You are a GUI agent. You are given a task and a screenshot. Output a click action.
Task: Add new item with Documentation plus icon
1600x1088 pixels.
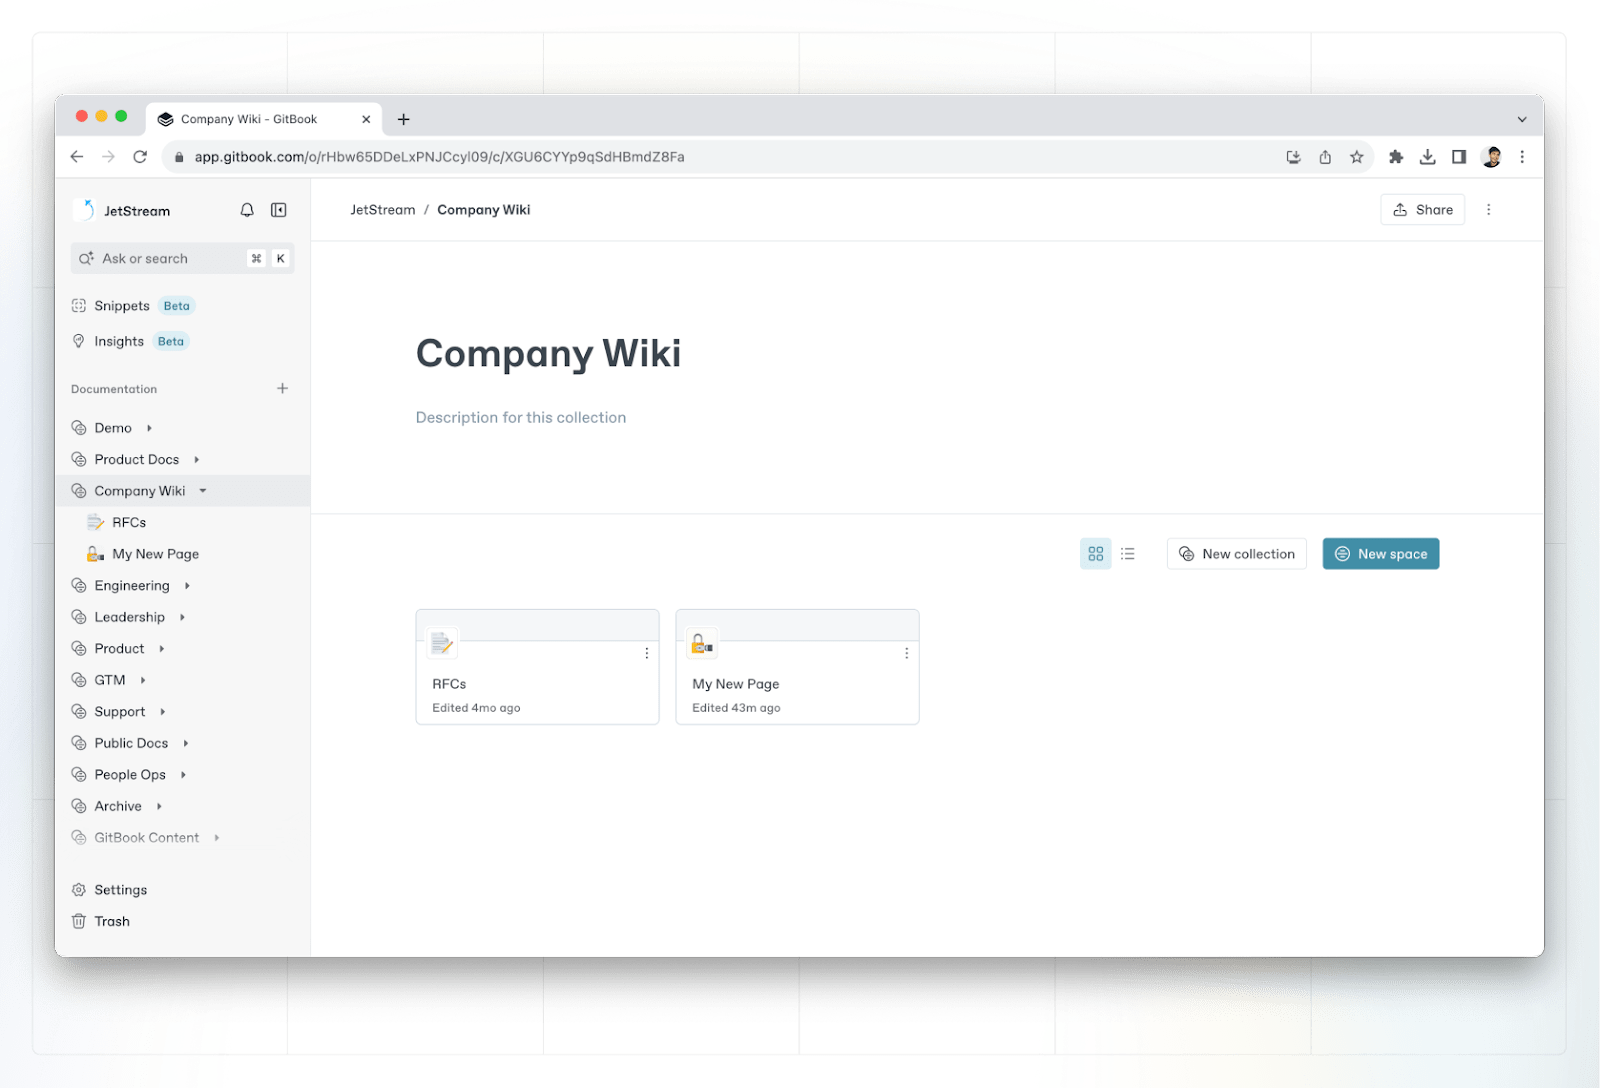pos(282,388)
